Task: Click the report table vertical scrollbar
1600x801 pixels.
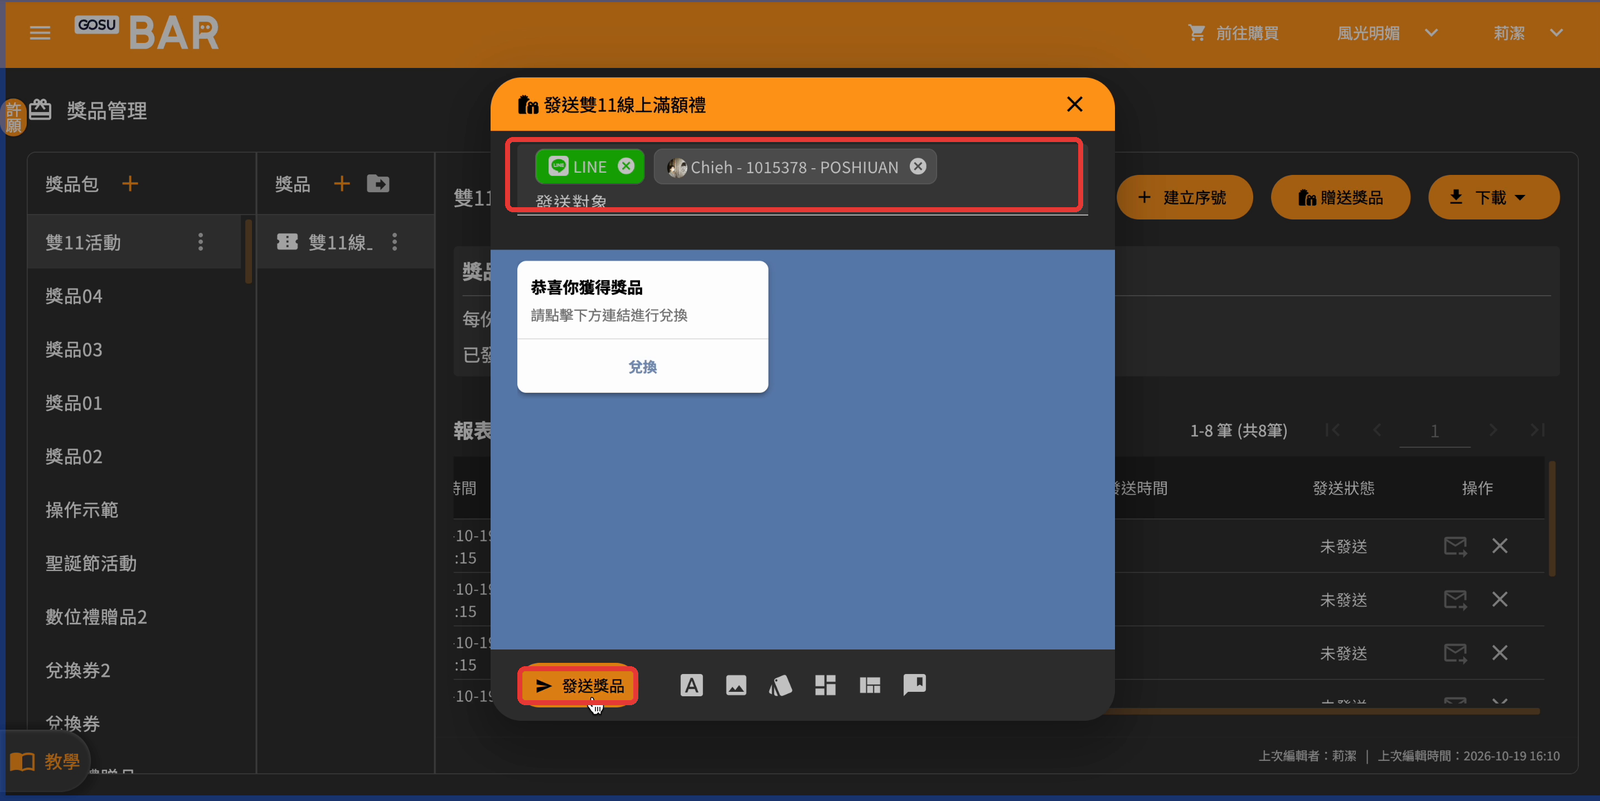Action: pyautogui.click(x=1552, y=518)
